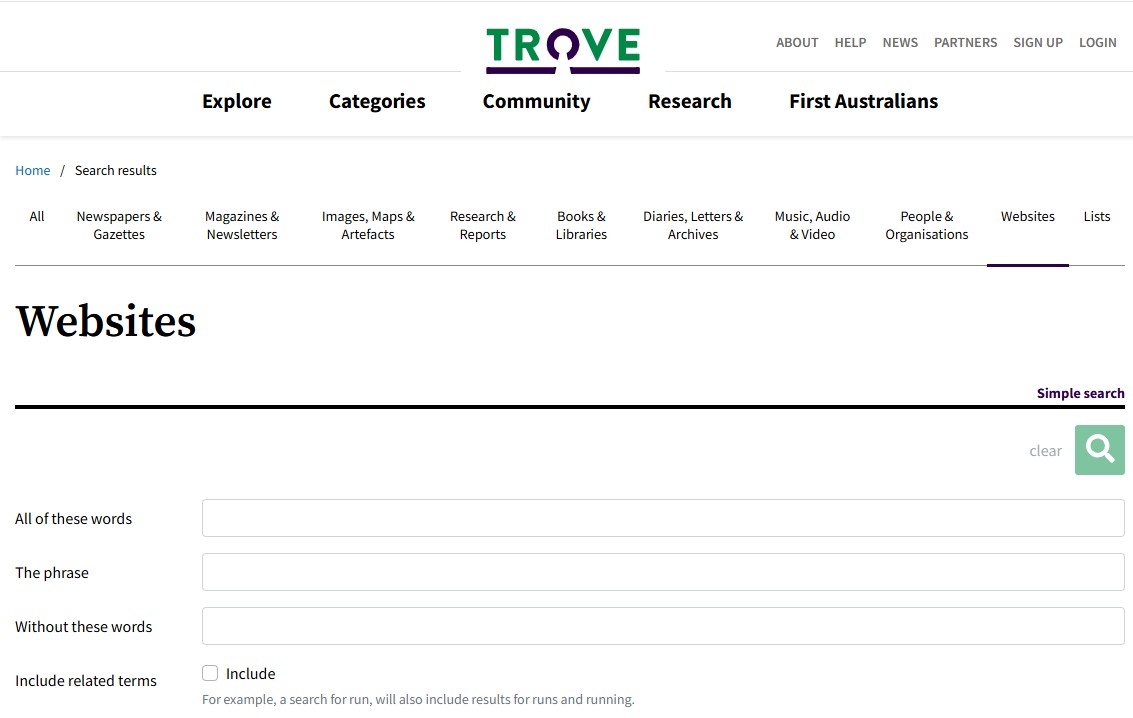Switch to the All results tab
This screenshot has height=718, width=1133.
pyautogui.click(x=36, y=216)
